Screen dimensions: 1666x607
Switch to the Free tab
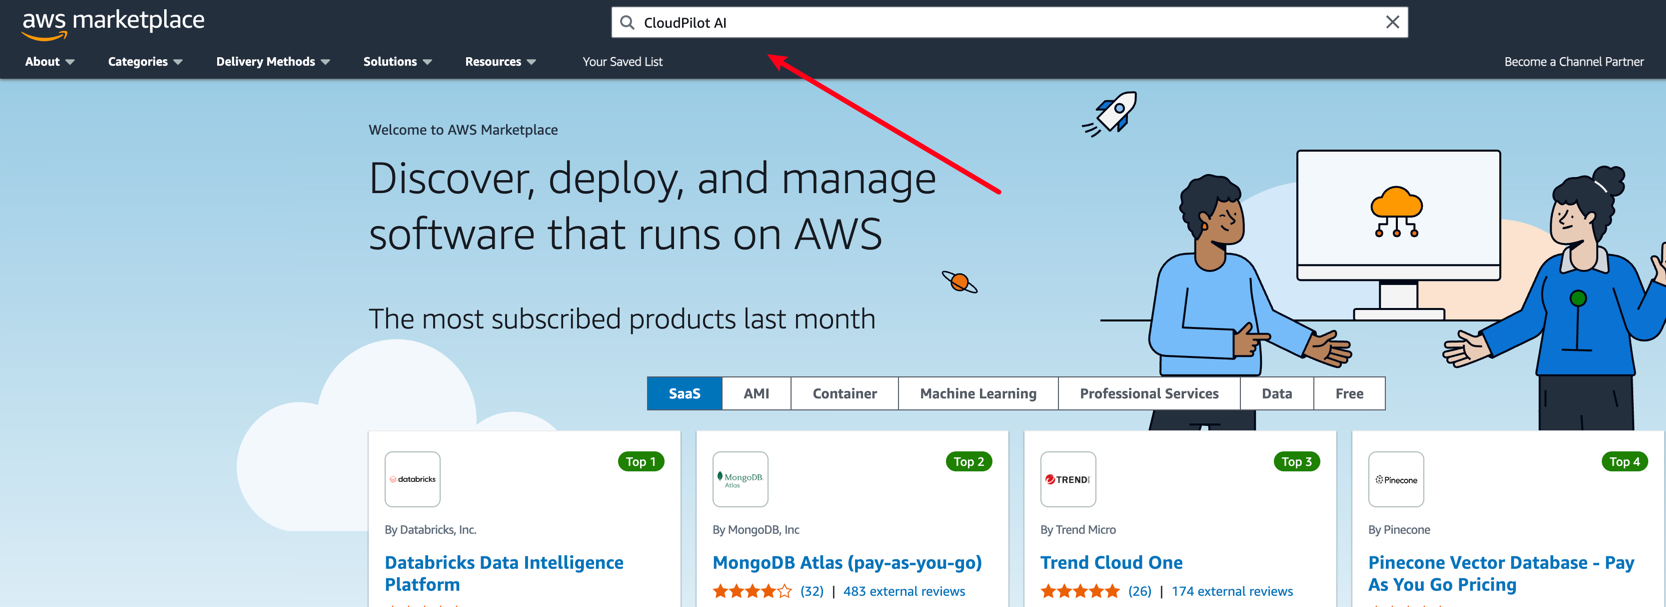click(1349, 393)
